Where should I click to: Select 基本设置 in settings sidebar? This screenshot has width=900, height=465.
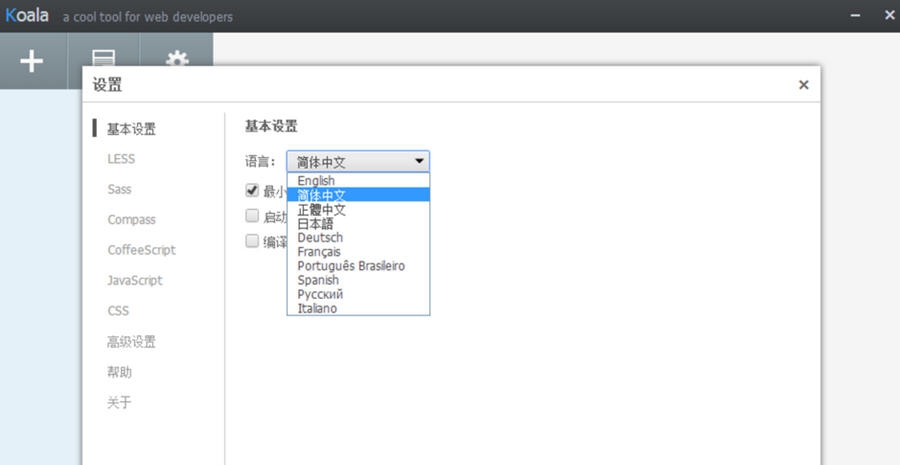131,129
